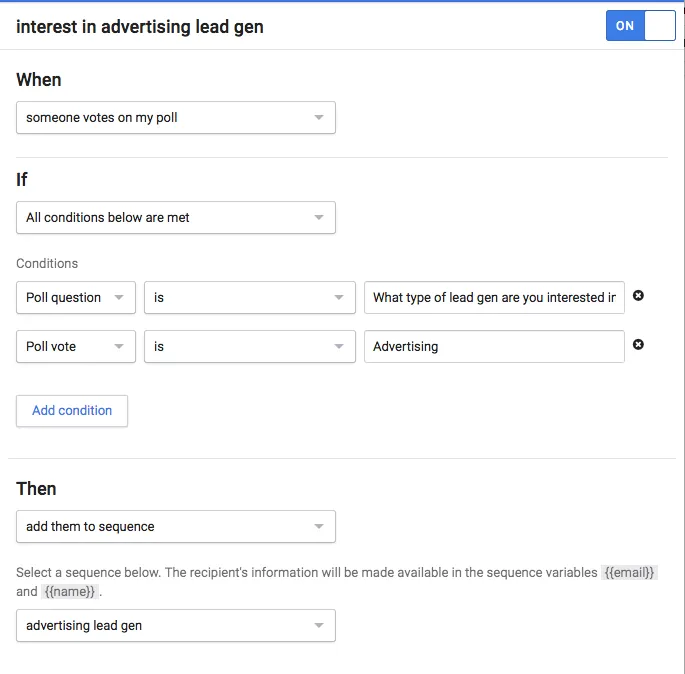The width and height of the screenshot is (685, 674).
Task: Expand the 'All conditions below are met' dropdown
Action: pyautogui.click(x=176, y=218)
